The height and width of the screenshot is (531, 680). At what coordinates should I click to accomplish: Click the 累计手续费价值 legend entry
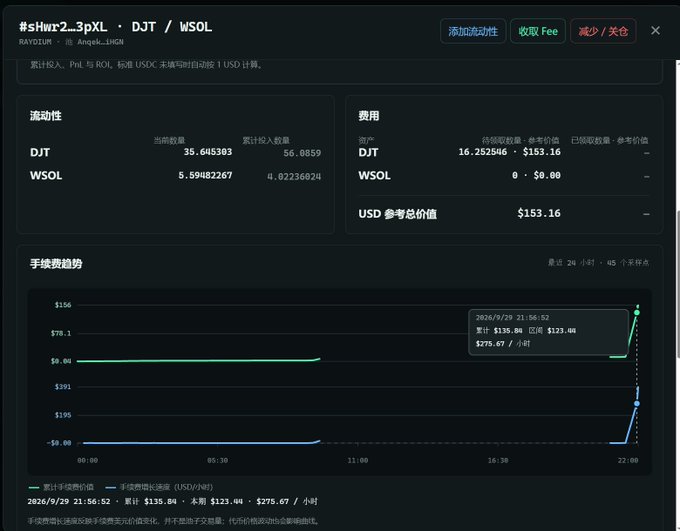pos(61,487)
